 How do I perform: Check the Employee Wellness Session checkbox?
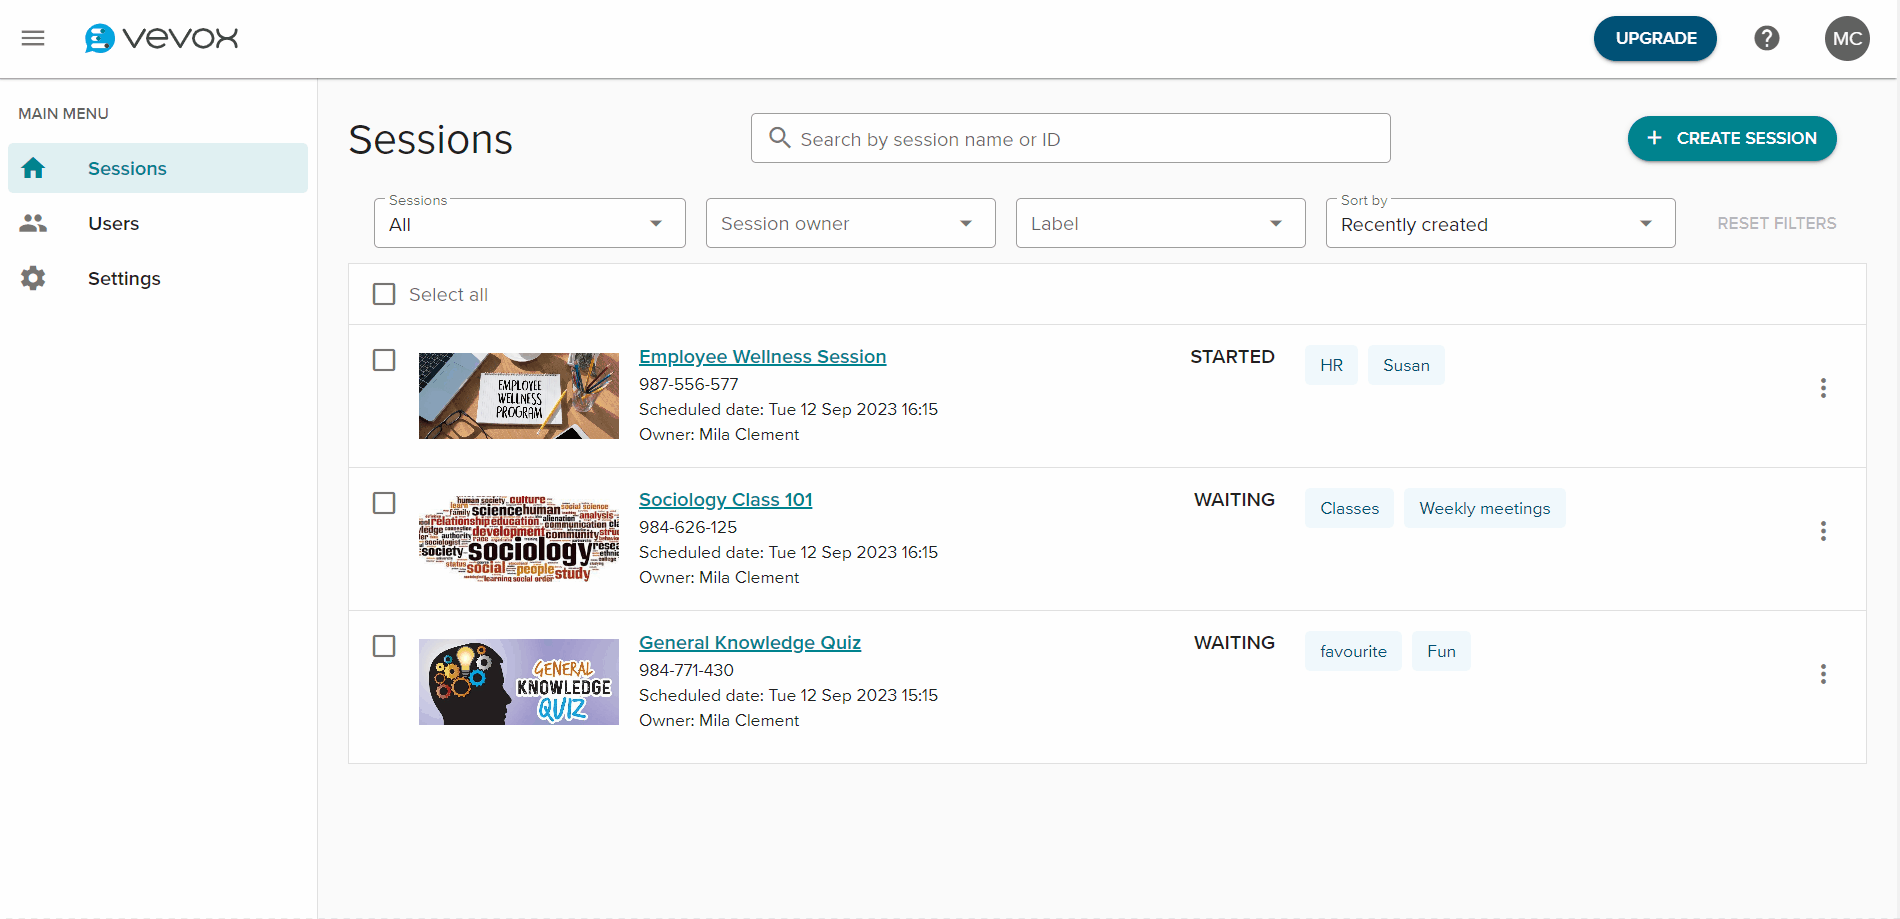tap(384, 360)
